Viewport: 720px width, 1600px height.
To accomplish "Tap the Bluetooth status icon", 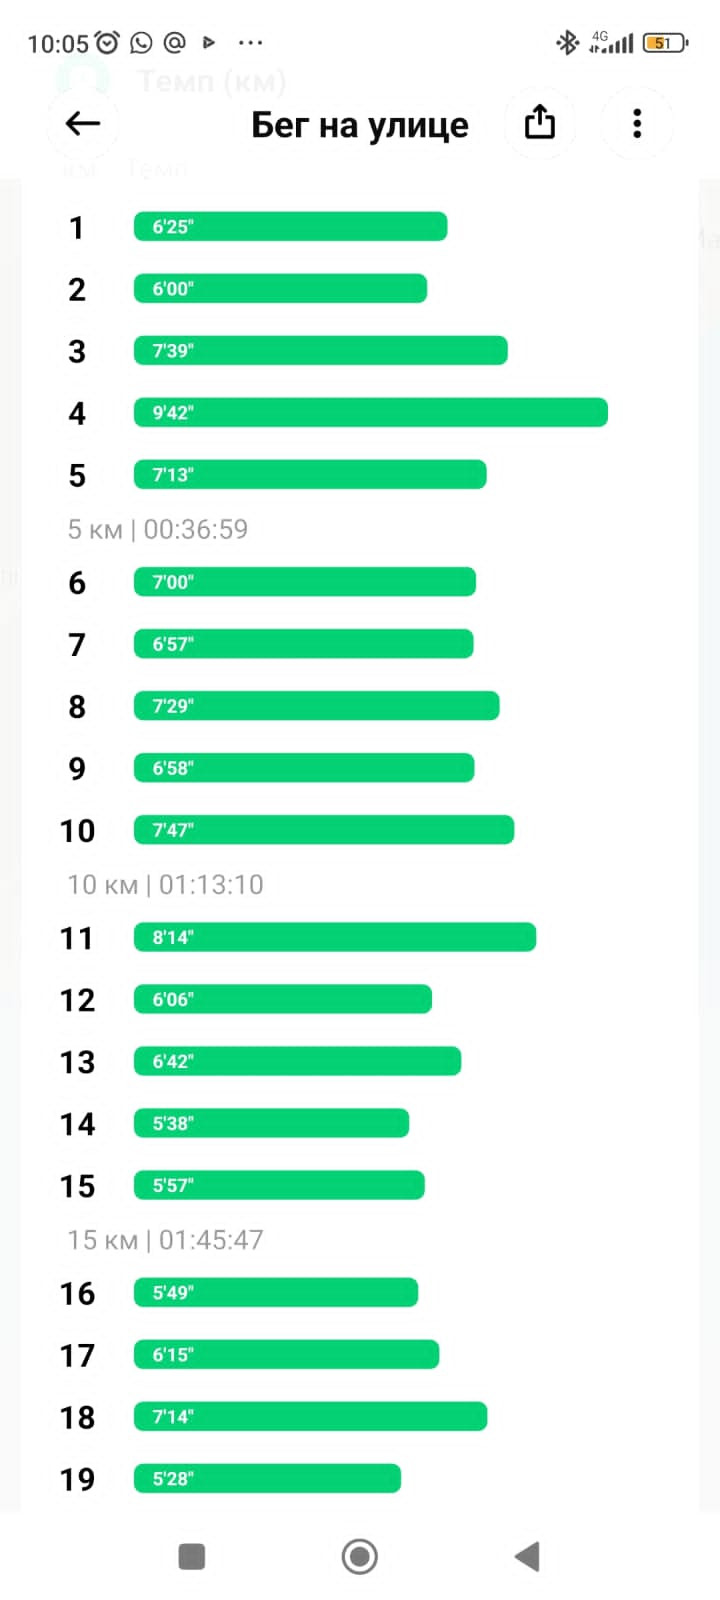I will pos(567,42).
